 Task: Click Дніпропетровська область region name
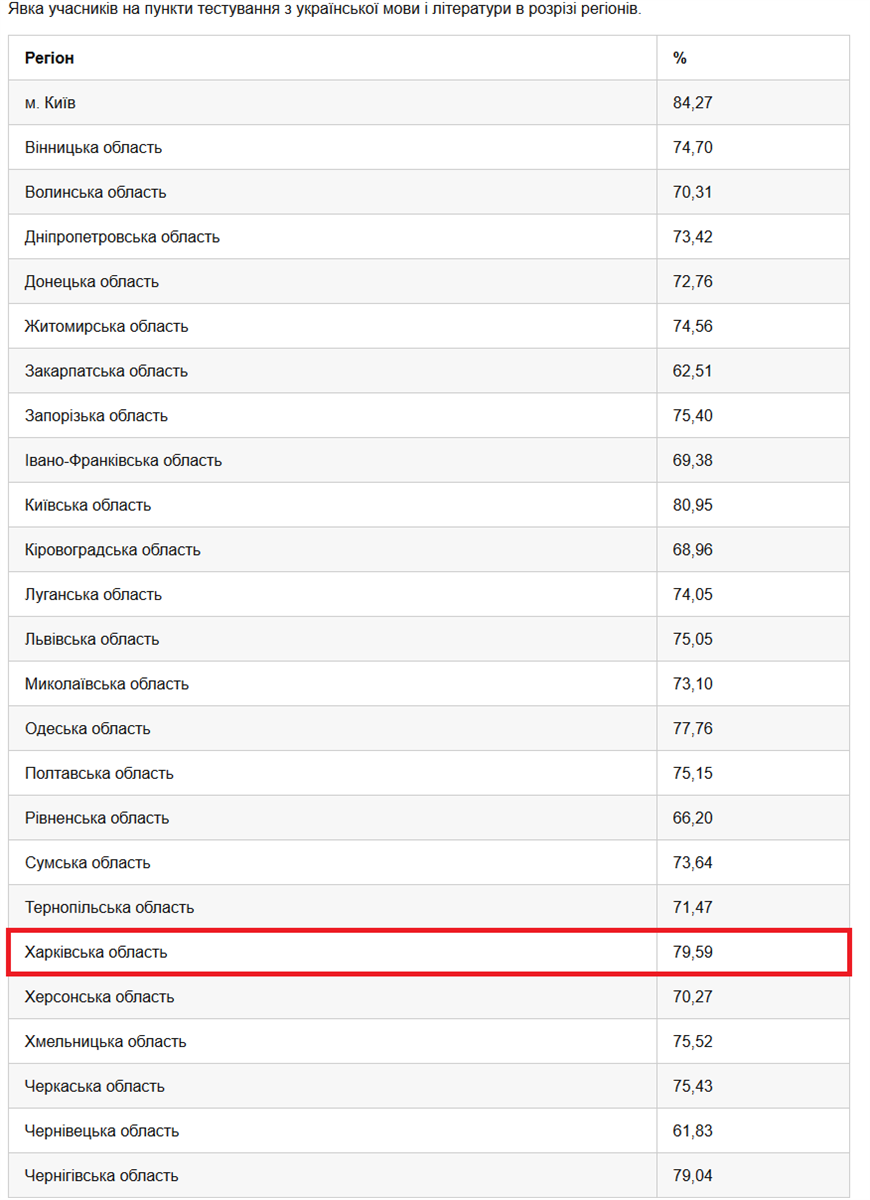(122, 237)
